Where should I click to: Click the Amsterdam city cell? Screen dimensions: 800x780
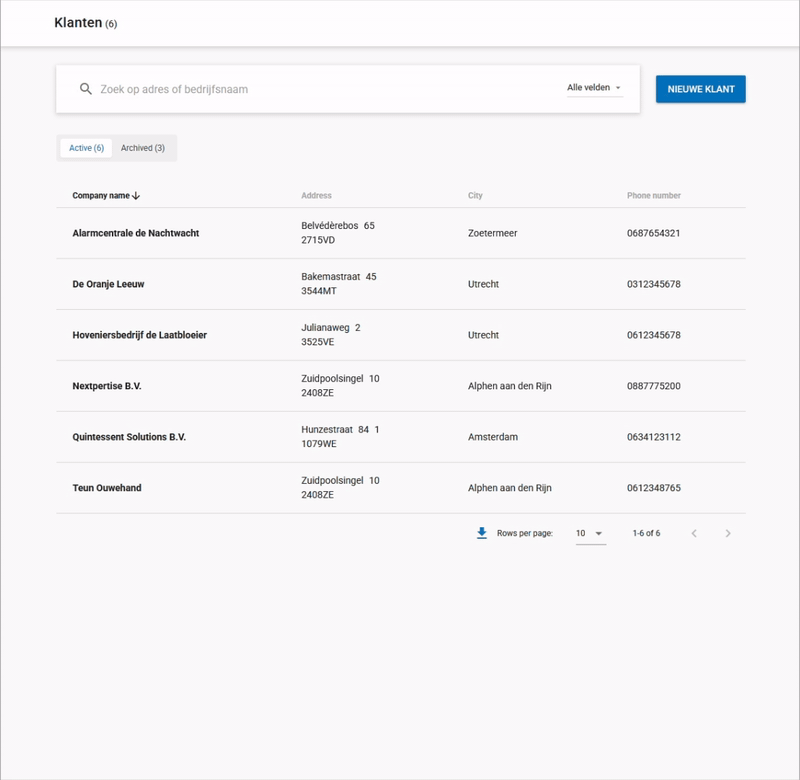tap(493, 437)
